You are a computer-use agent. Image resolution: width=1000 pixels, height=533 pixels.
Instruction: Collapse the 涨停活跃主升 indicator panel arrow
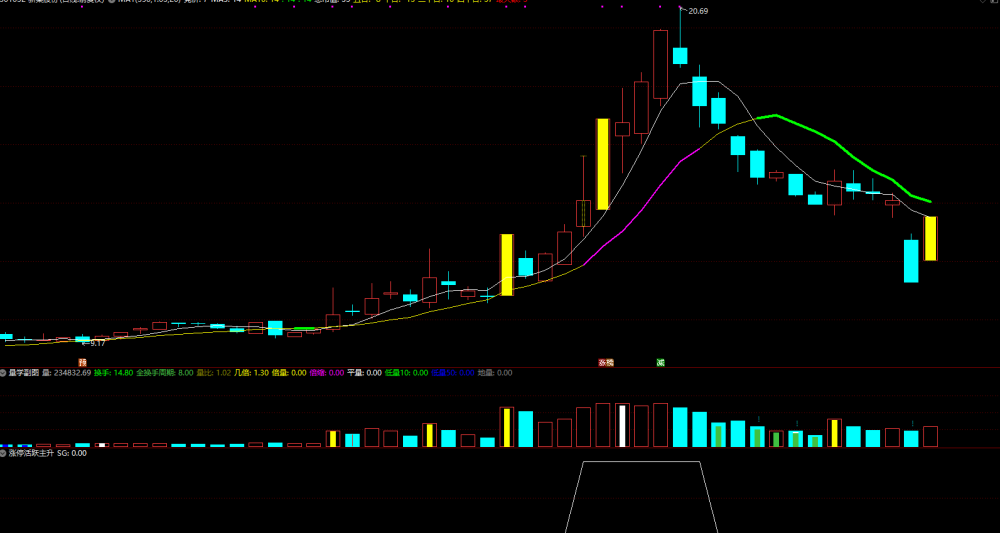3,453
